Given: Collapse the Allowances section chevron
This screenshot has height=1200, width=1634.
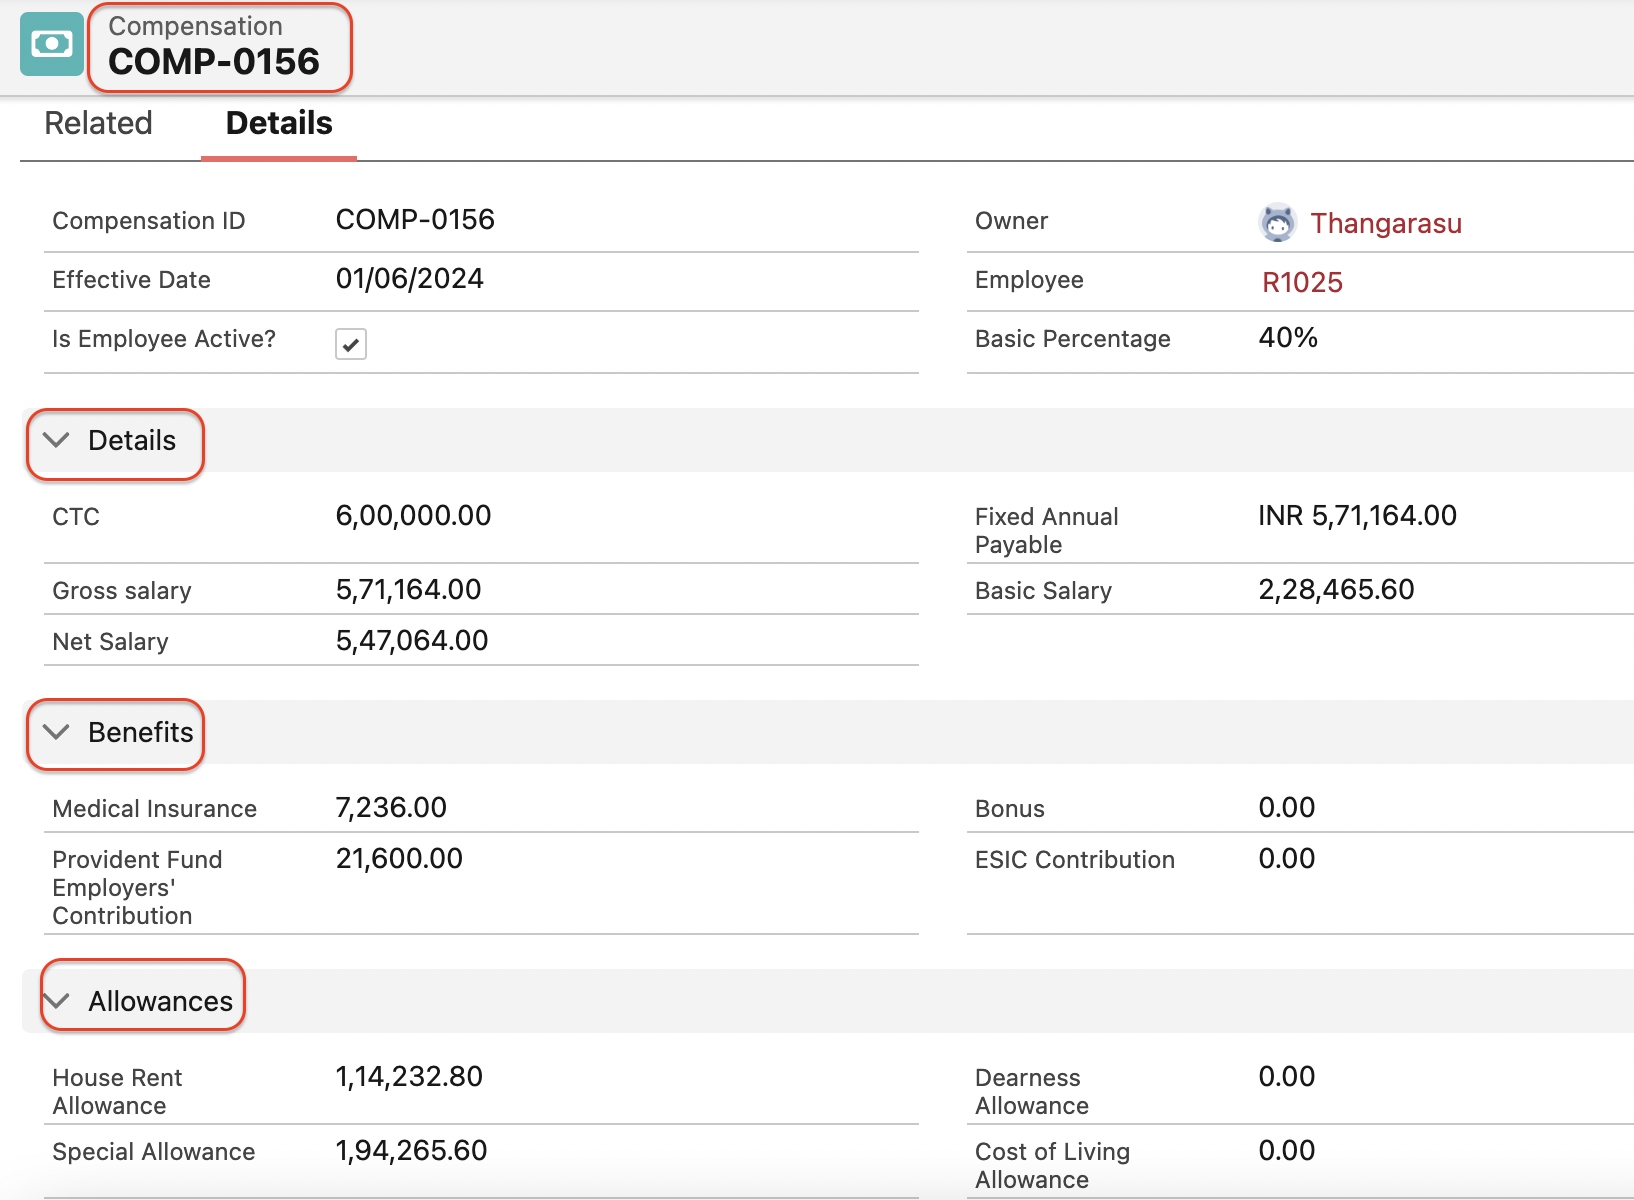Looking at the screenshot, I should 57,1001.
